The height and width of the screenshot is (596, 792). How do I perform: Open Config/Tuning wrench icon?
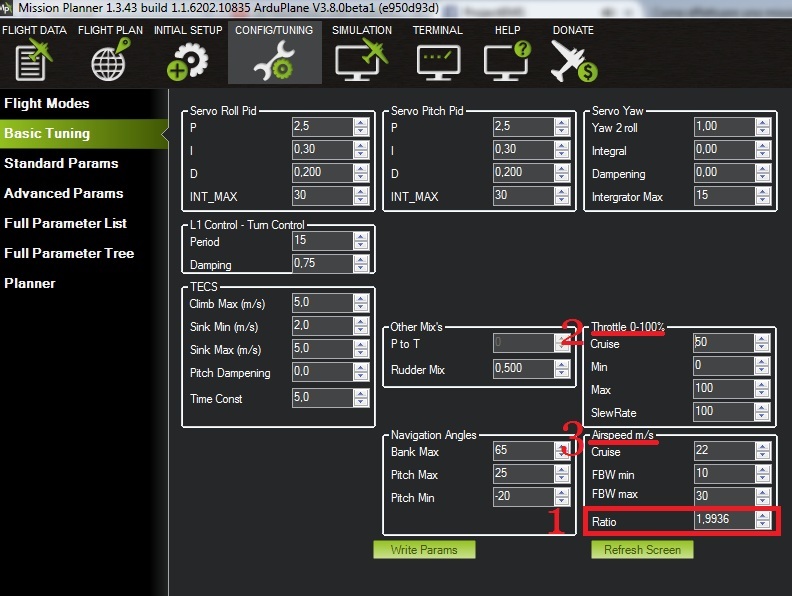pos(274,62)
